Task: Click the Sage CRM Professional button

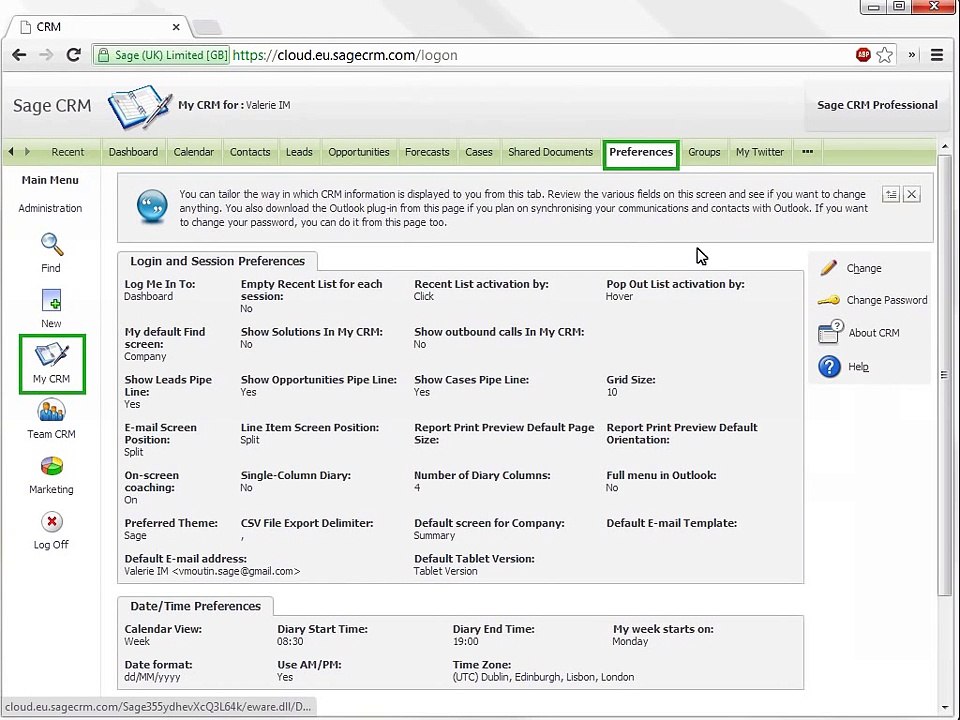Action: tap(877, 105)
